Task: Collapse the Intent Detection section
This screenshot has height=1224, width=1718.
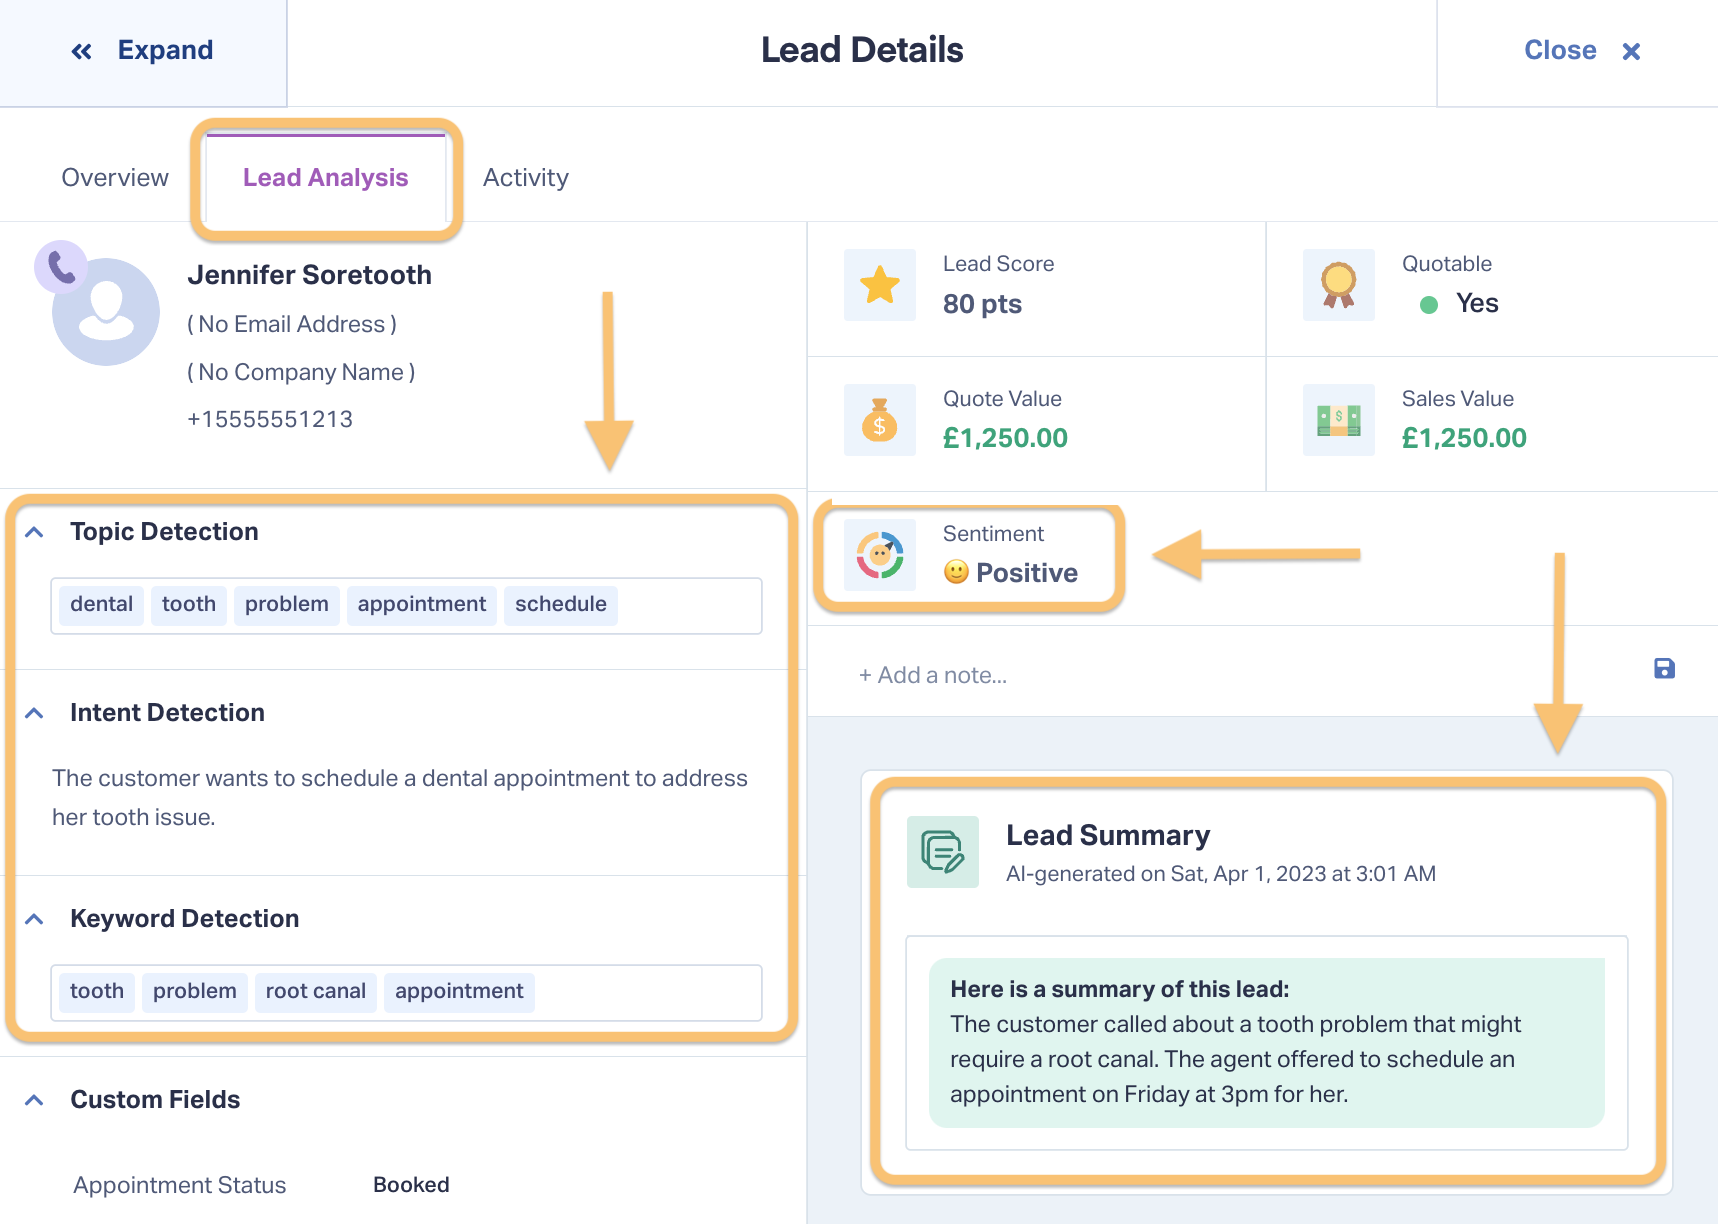Action: pyautogui.click(x=34, y=713)
